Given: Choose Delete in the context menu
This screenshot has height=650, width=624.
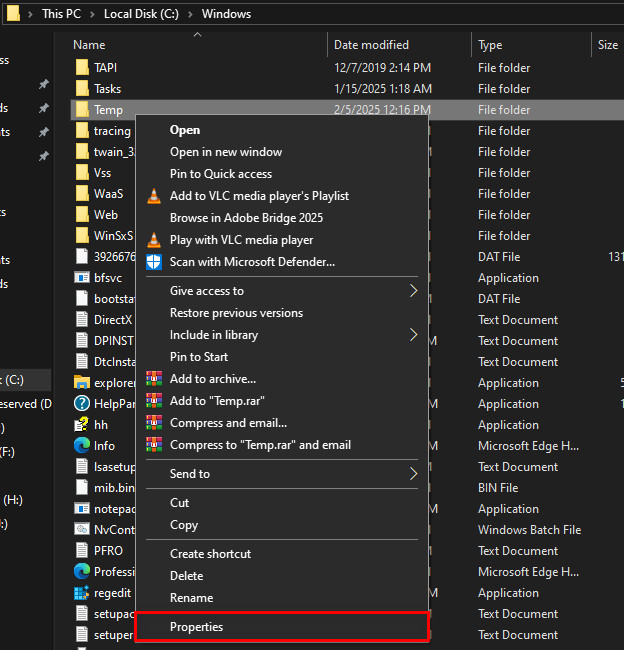Looking at the screenshot, I should 186,576.
